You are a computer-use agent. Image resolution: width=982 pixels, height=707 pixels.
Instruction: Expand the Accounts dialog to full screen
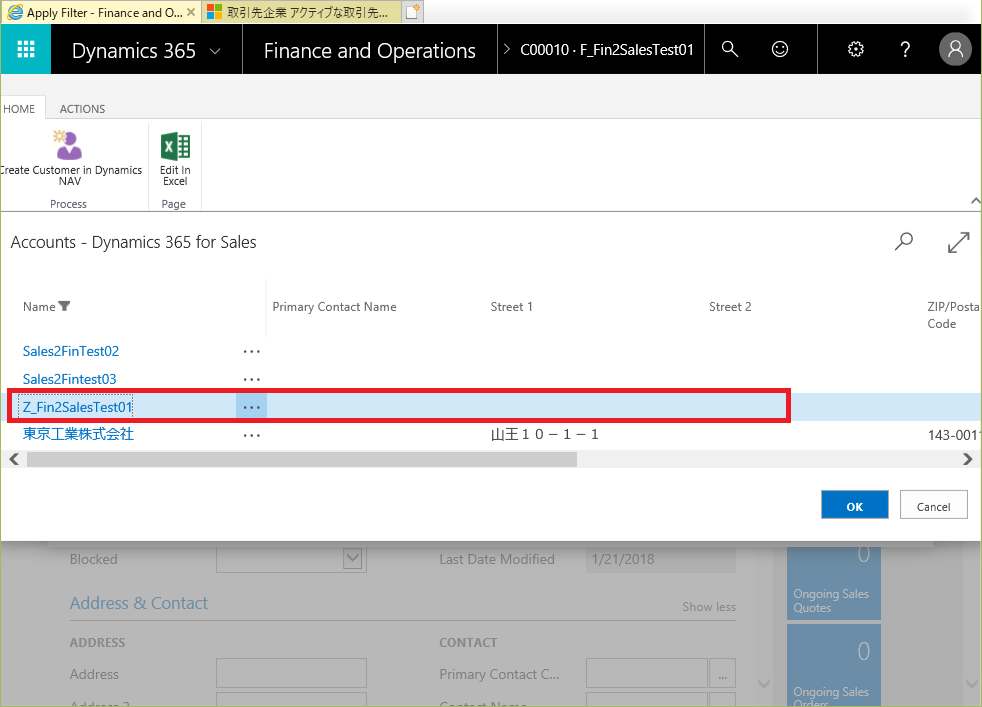(958, 242)
